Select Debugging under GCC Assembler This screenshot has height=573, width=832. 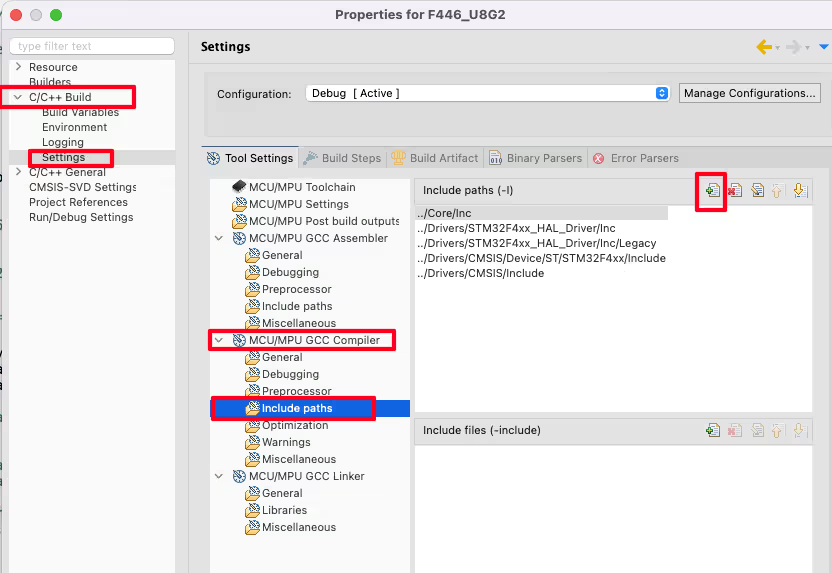click(282, 272)
